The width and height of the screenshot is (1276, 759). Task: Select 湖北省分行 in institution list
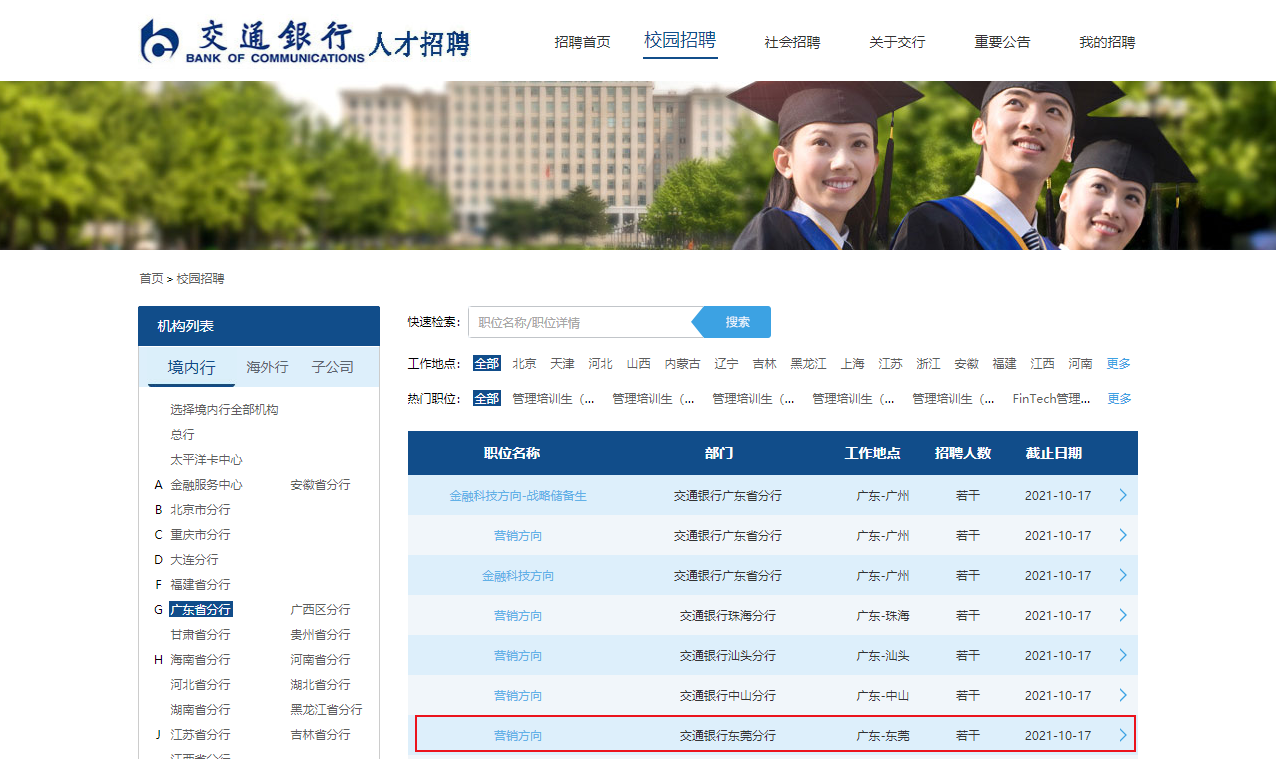point(320,685)
